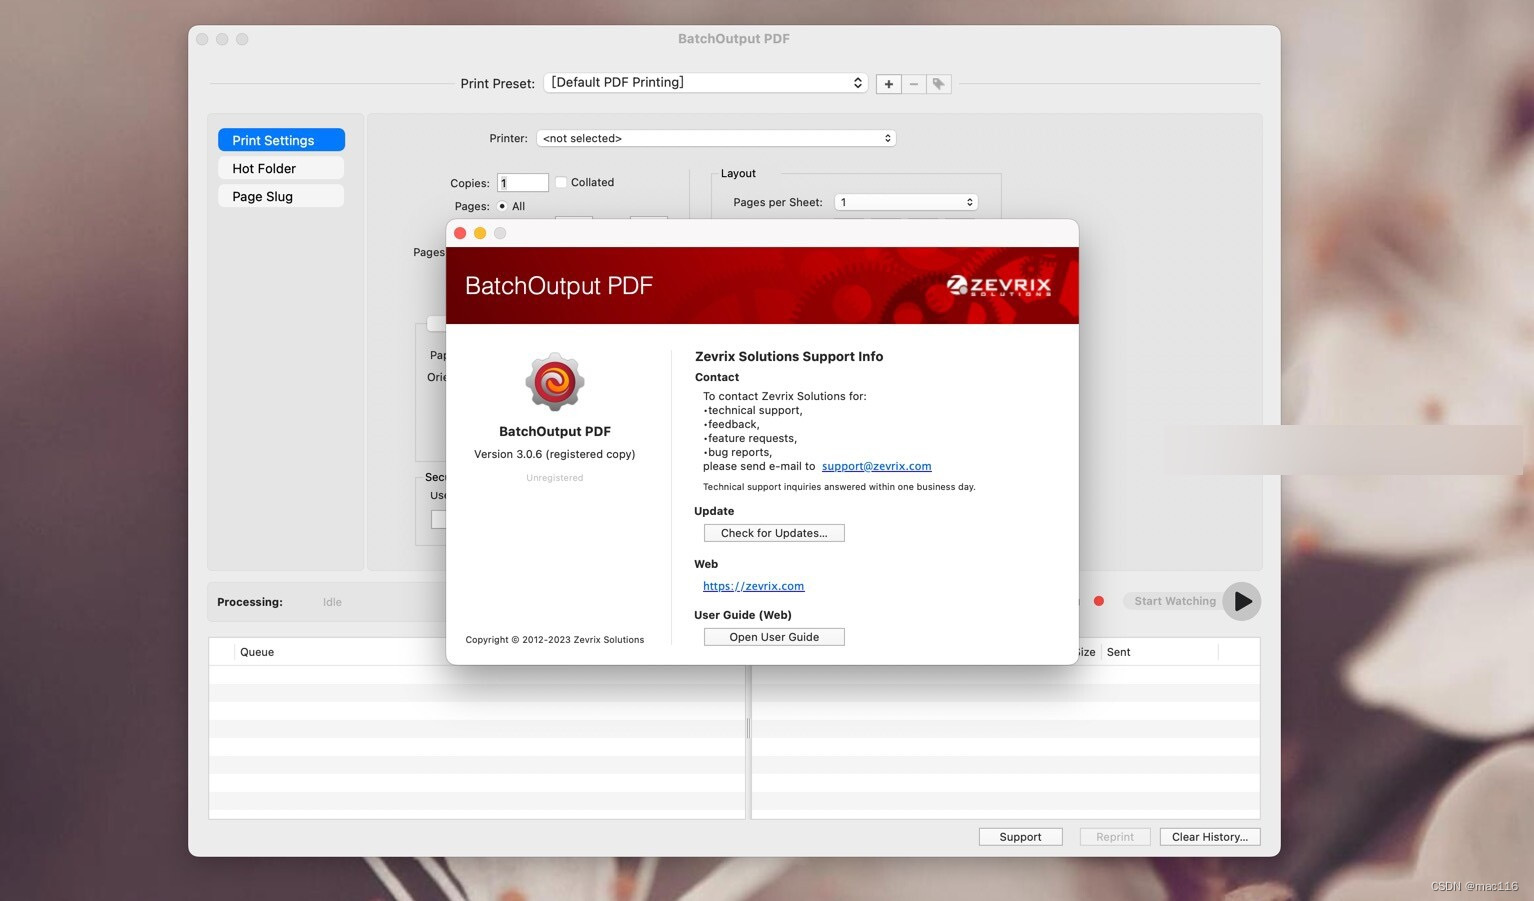Toggle the Collated checkbox
This screenshot has height=901, width=1534.
point(561,182)
